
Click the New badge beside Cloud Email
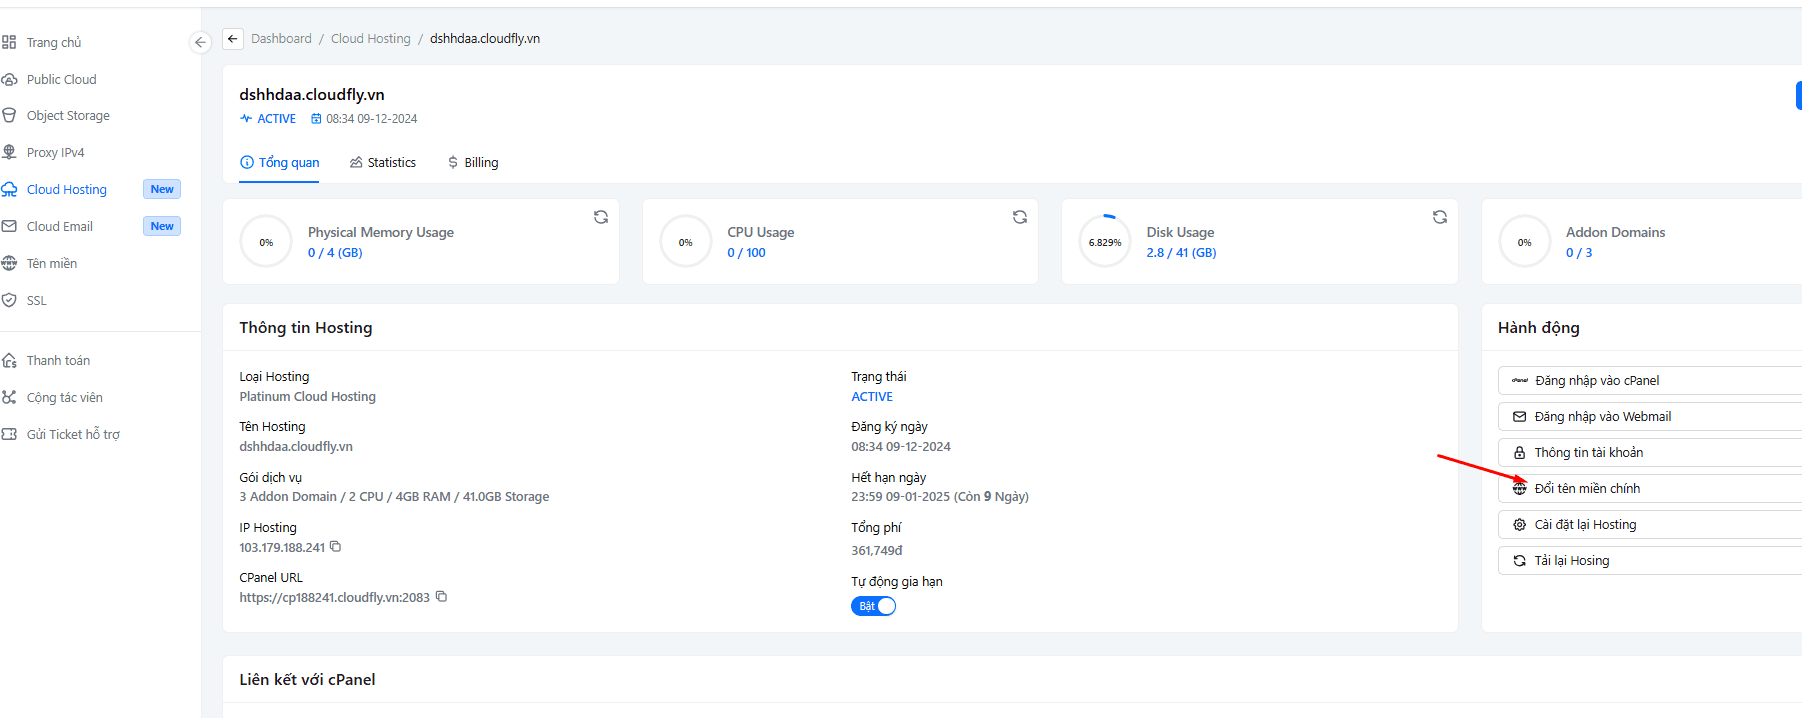(162, 226)
